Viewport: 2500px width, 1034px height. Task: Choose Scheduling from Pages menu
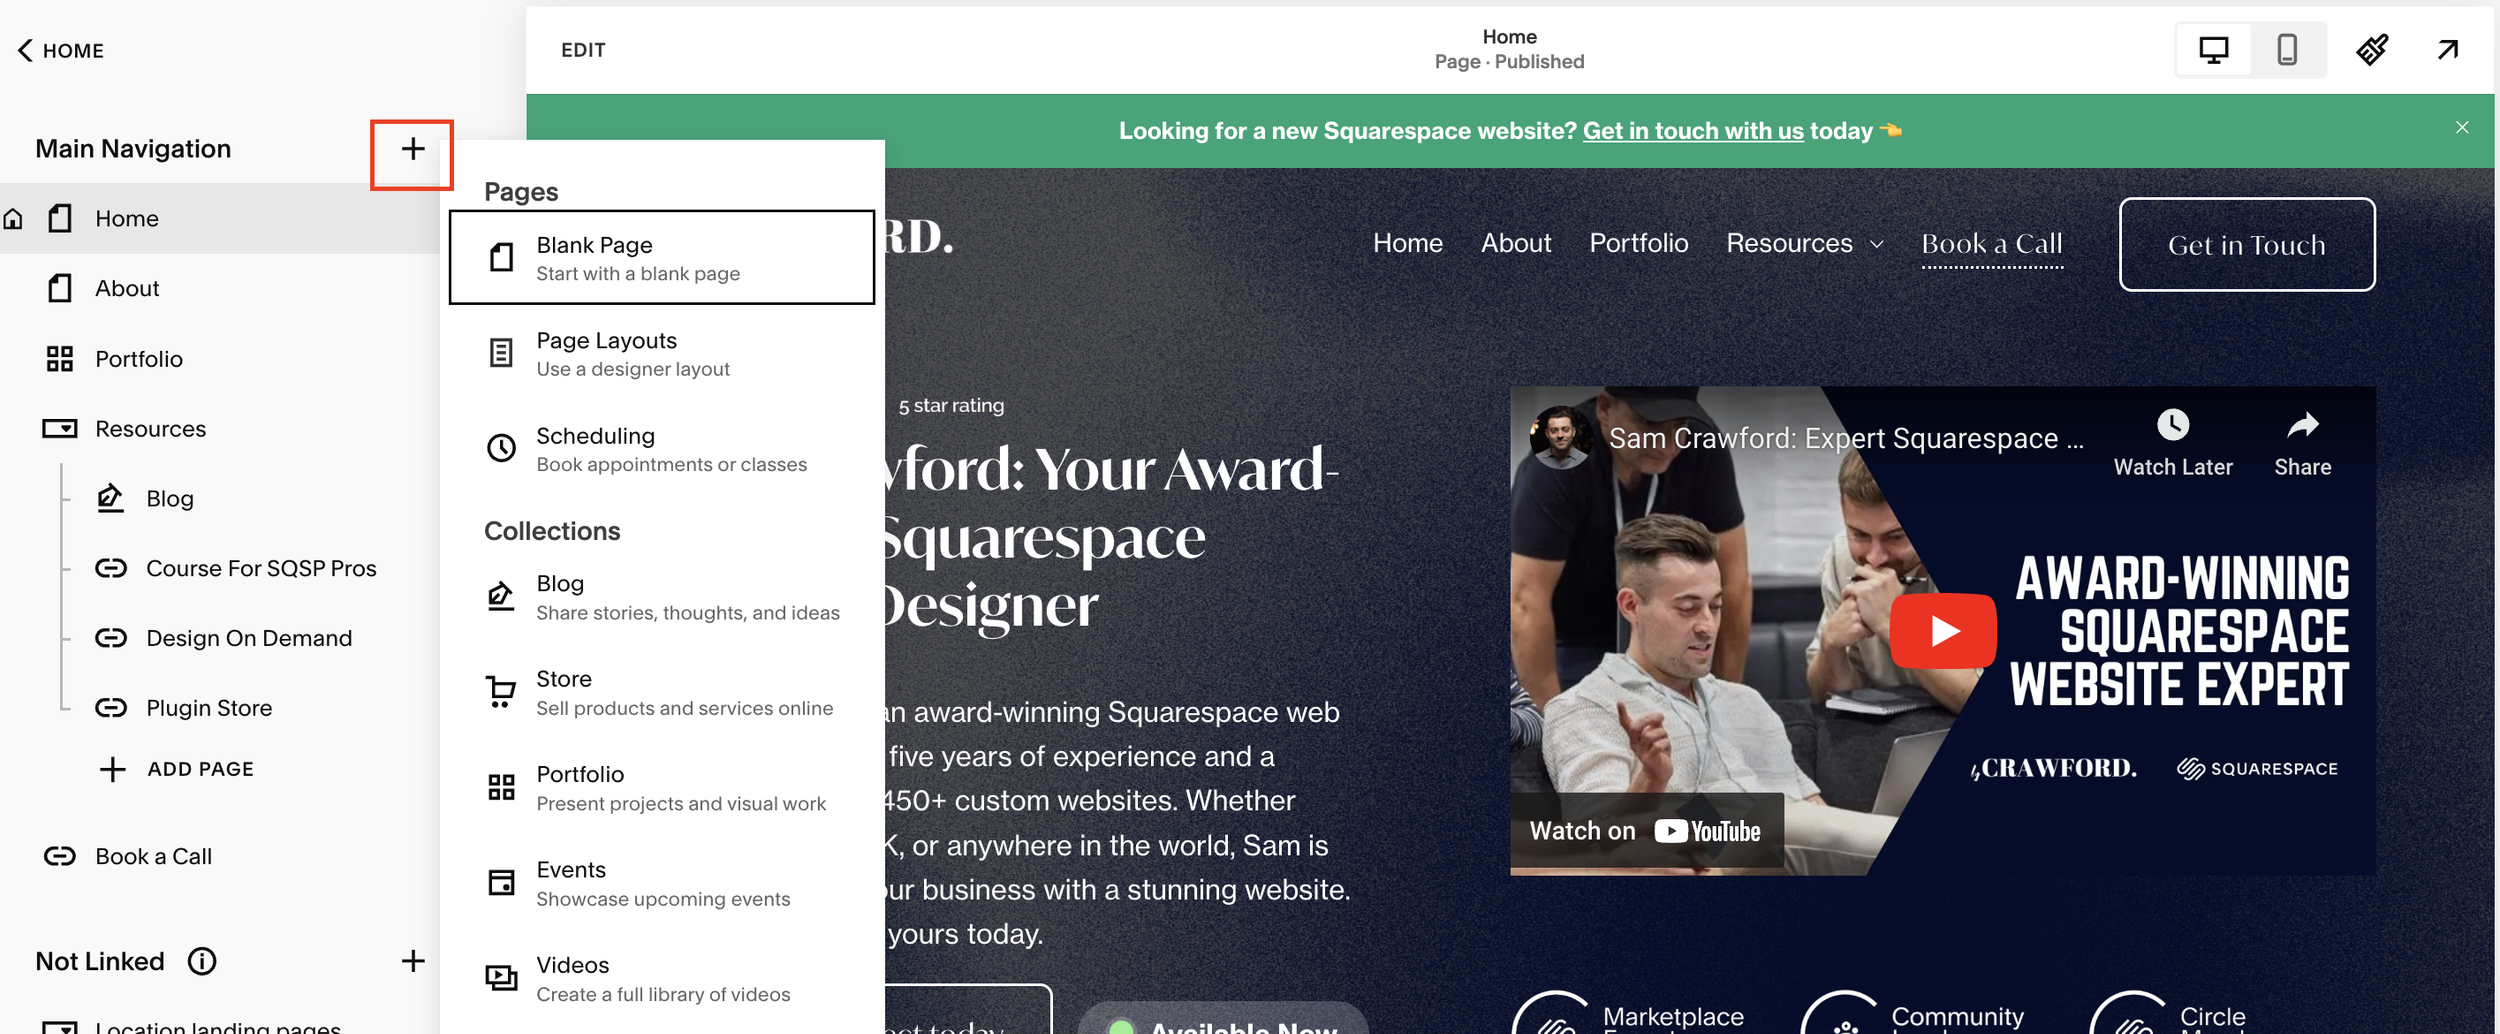(662, 449)
